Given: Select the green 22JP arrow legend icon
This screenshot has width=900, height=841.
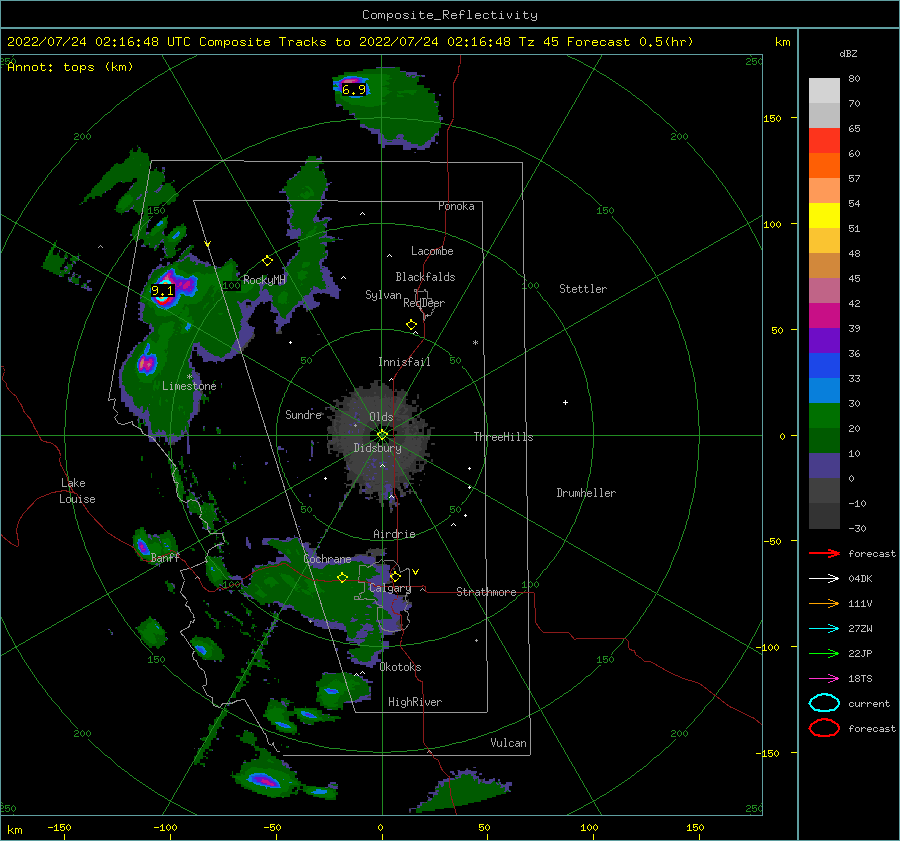Looking at the screenshot, I should pos(824,653).
